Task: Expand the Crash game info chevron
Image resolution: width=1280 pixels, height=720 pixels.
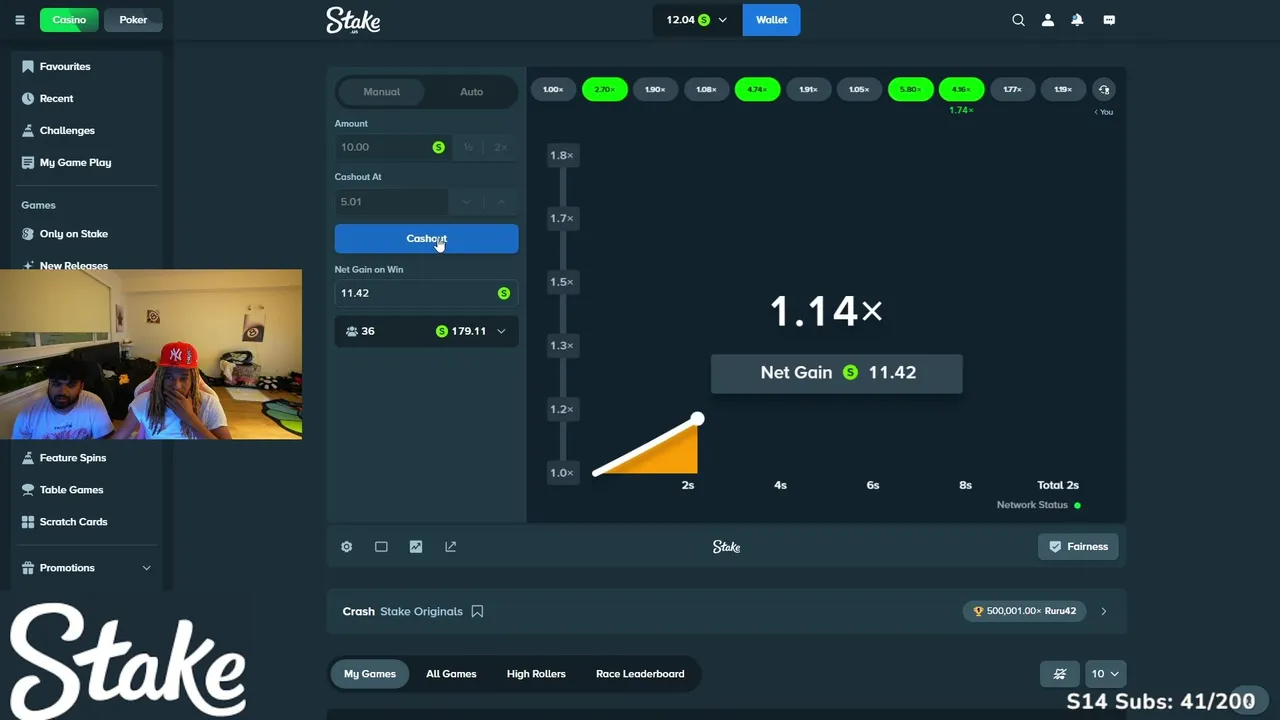Action: coord(1104,611)
